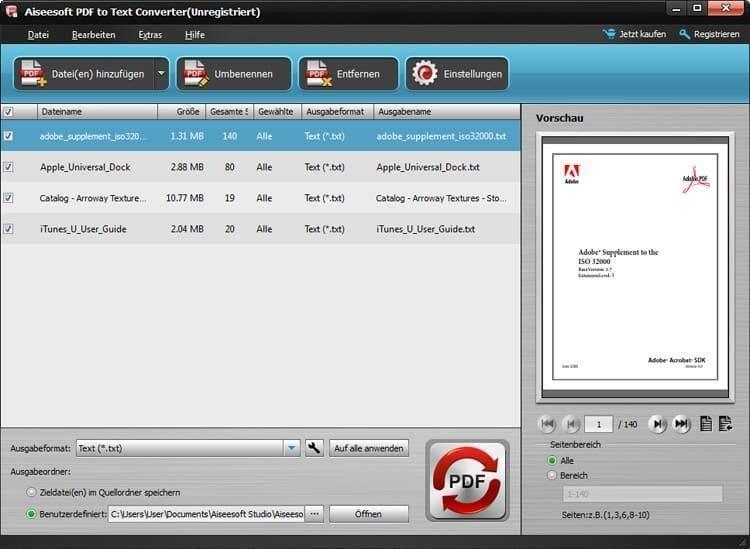750x549 pixels.
Task: Click the Auf alle anwenden button
Action: tap(369, 448)
